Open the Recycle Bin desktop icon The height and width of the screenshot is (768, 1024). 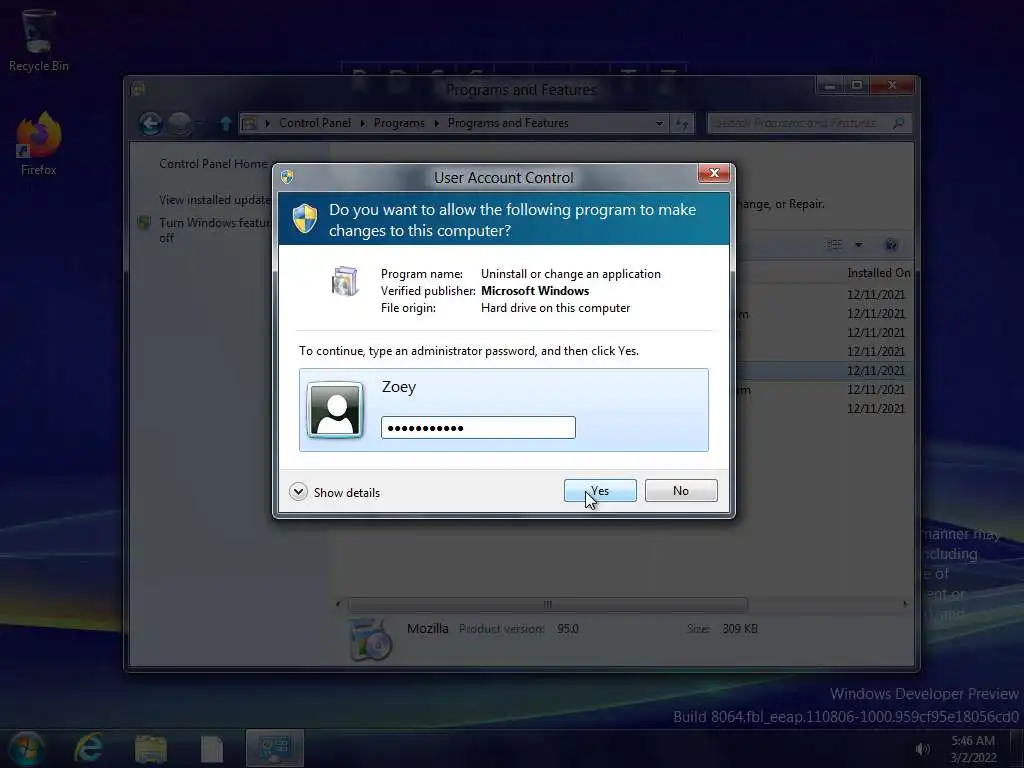[39, 40]
